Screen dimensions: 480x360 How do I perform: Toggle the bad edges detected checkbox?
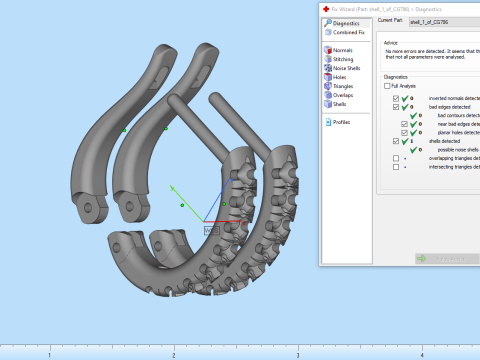point(396,107)
